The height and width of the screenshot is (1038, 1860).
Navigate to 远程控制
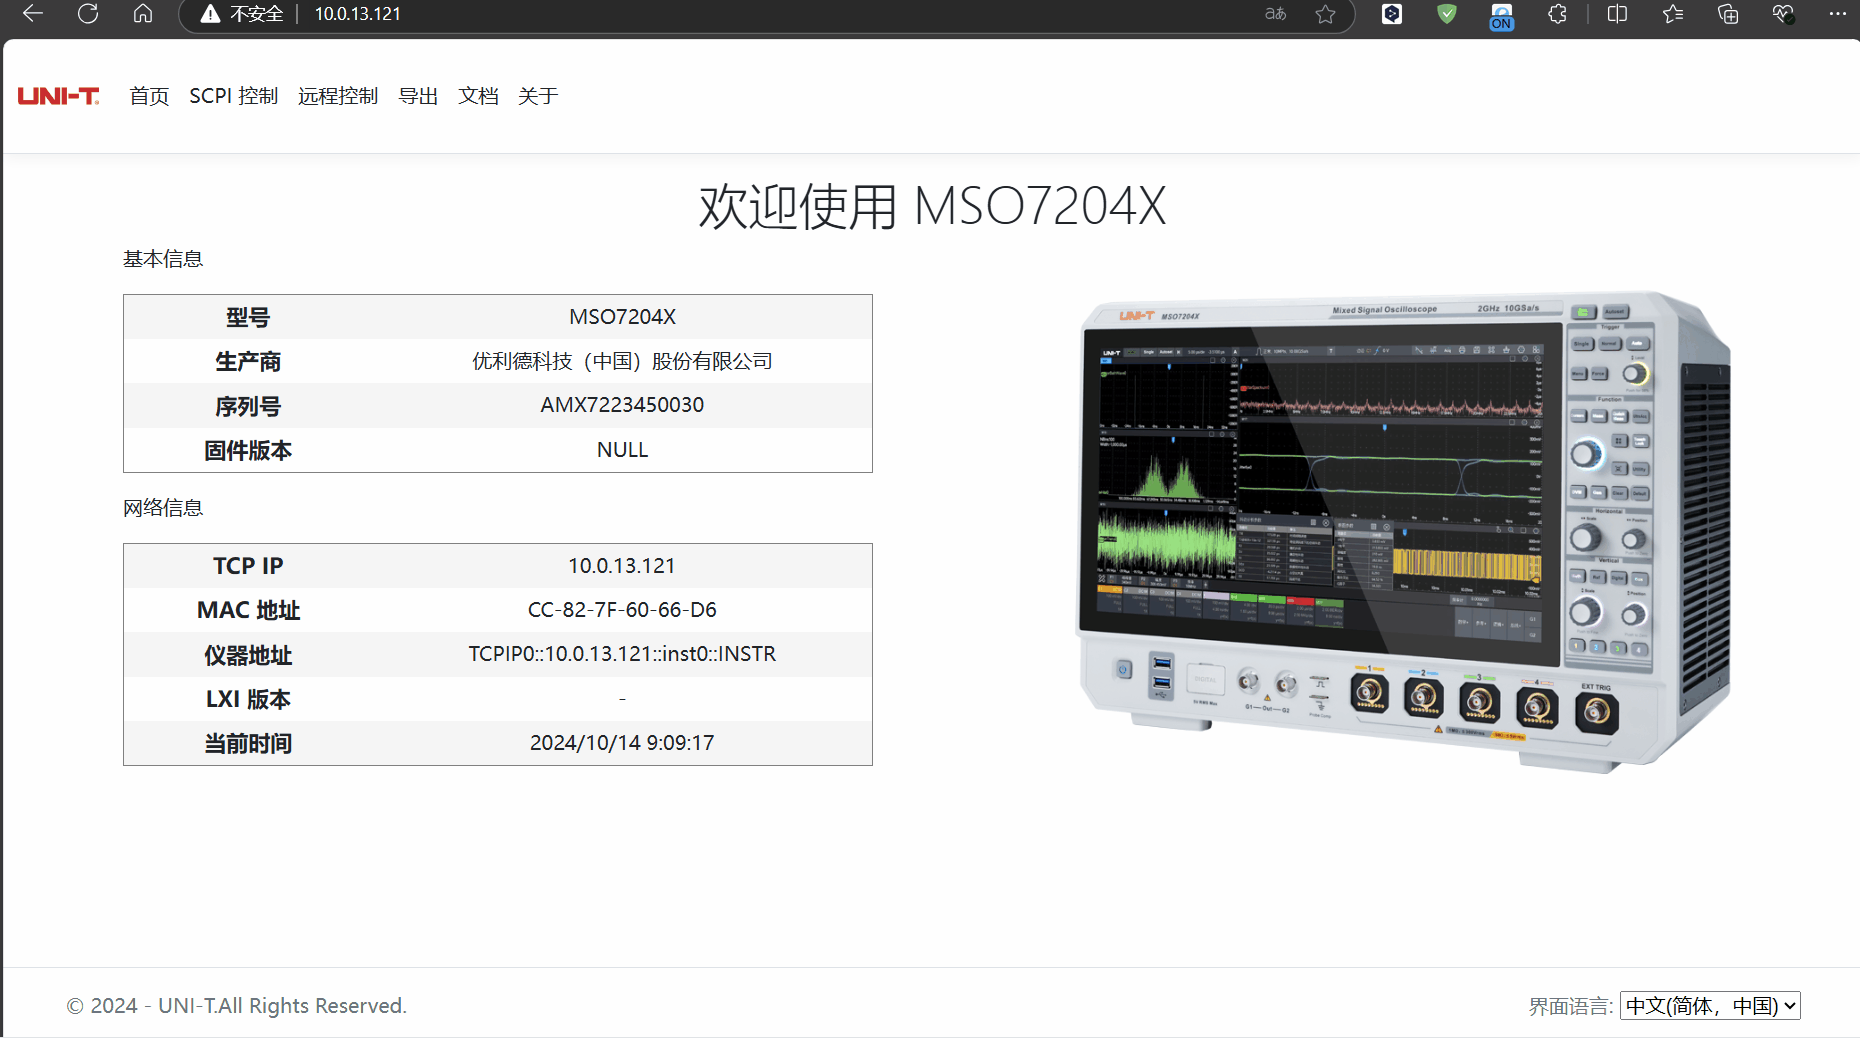coord(338,96)
